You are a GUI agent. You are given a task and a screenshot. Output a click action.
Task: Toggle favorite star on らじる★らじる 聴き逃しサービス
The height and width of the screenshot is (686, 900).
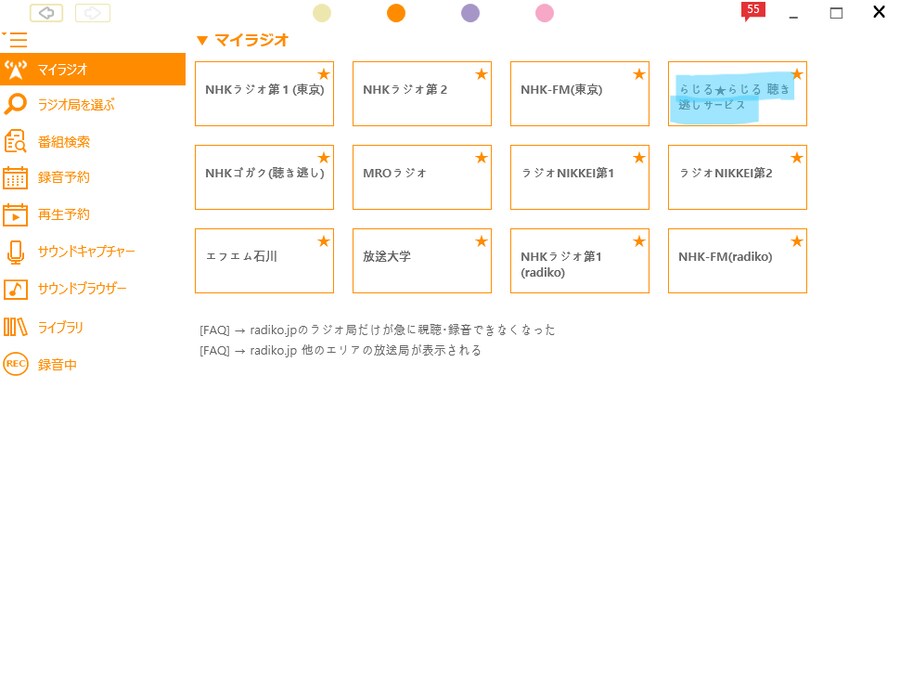click(797, 74)
